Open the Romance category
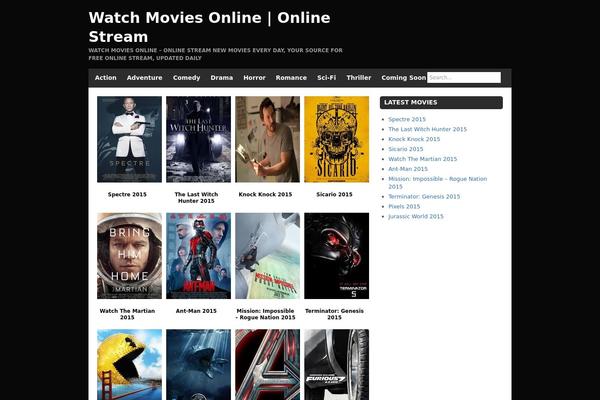 (x=291, y=78)
